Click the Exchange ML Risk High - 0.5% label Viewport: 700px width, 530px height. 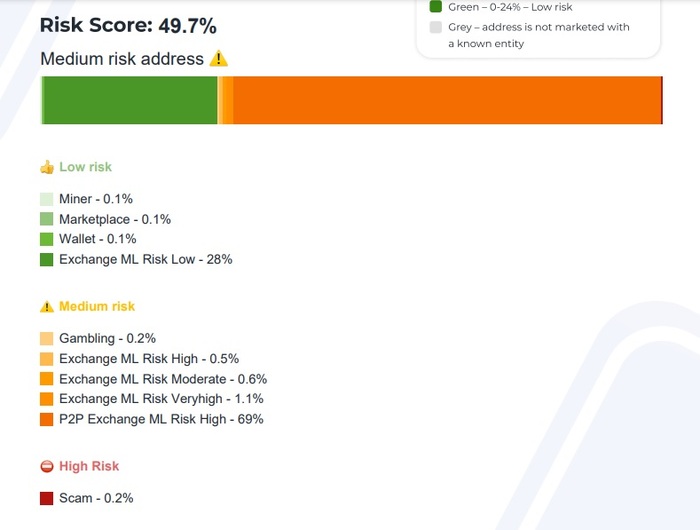point(149,359)
